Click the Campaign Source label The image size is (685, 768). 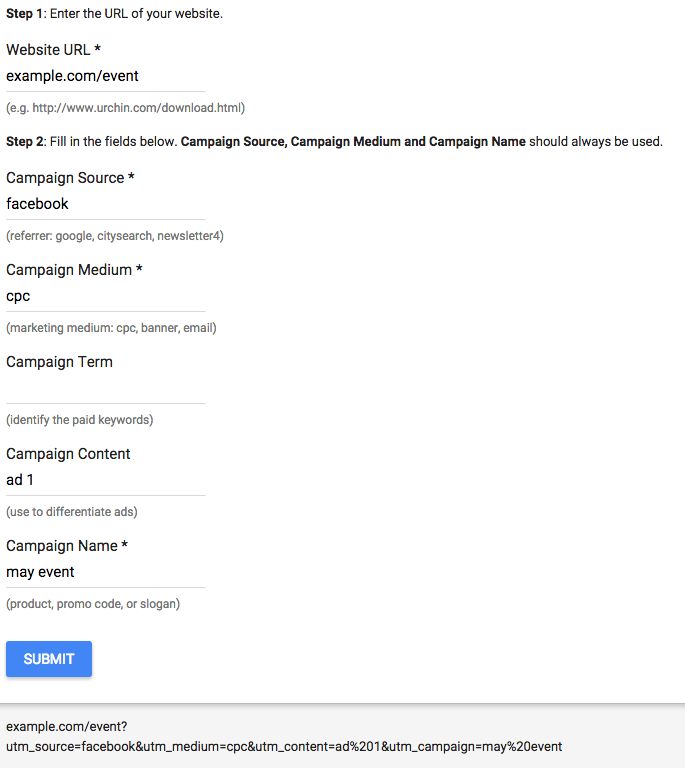[70, 177]
